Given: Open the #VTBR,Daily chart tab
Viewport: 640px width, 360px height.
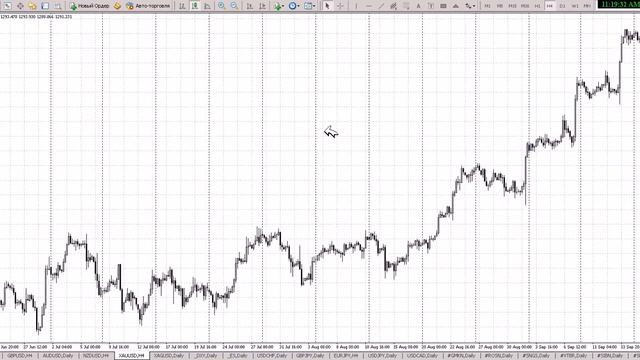Looking at the screenshot, I should [x=573, y=356].
